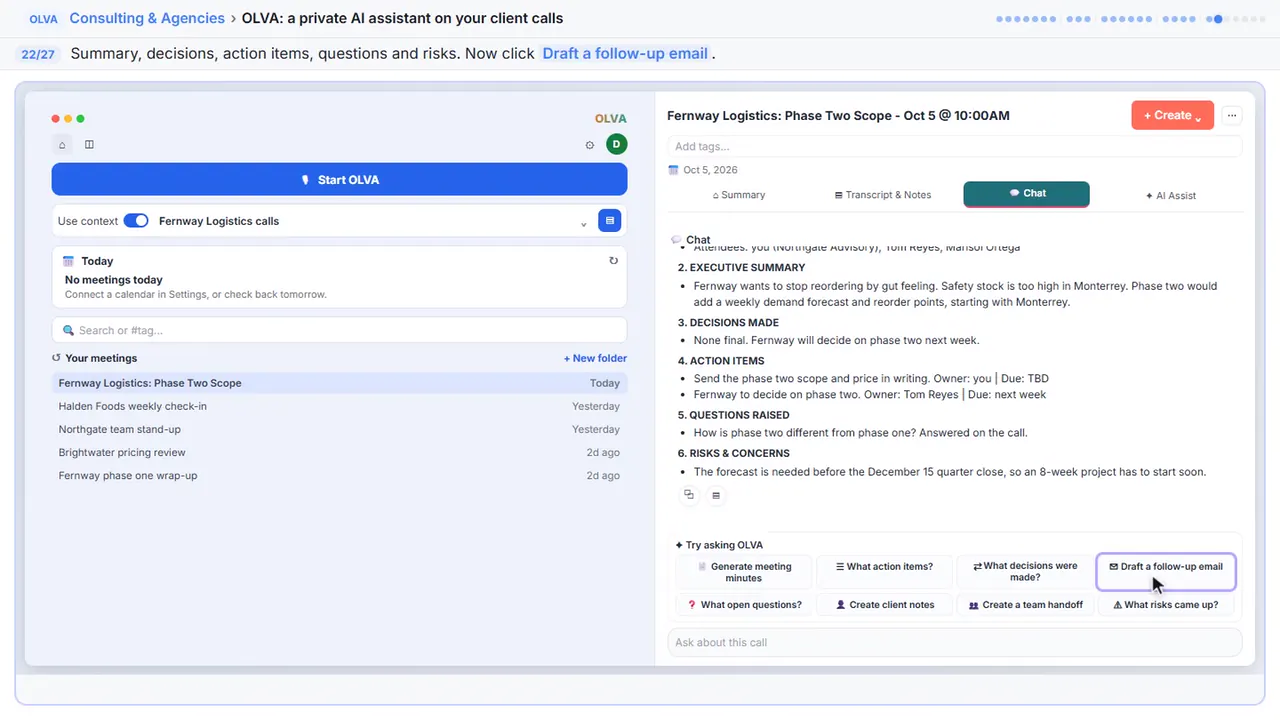
Task: Open the three-dot more options menu
Action: click(x=1232, y=115)
